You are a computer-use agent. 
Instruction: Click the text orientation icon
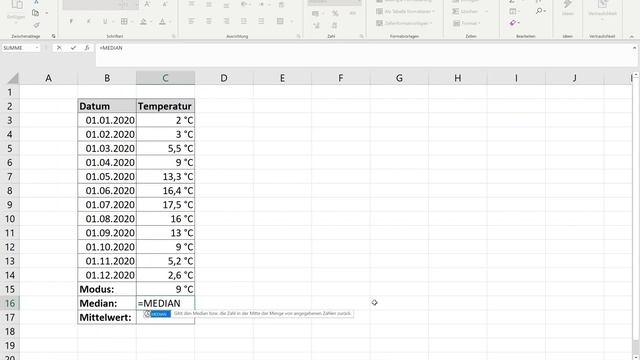click(244, 4)
